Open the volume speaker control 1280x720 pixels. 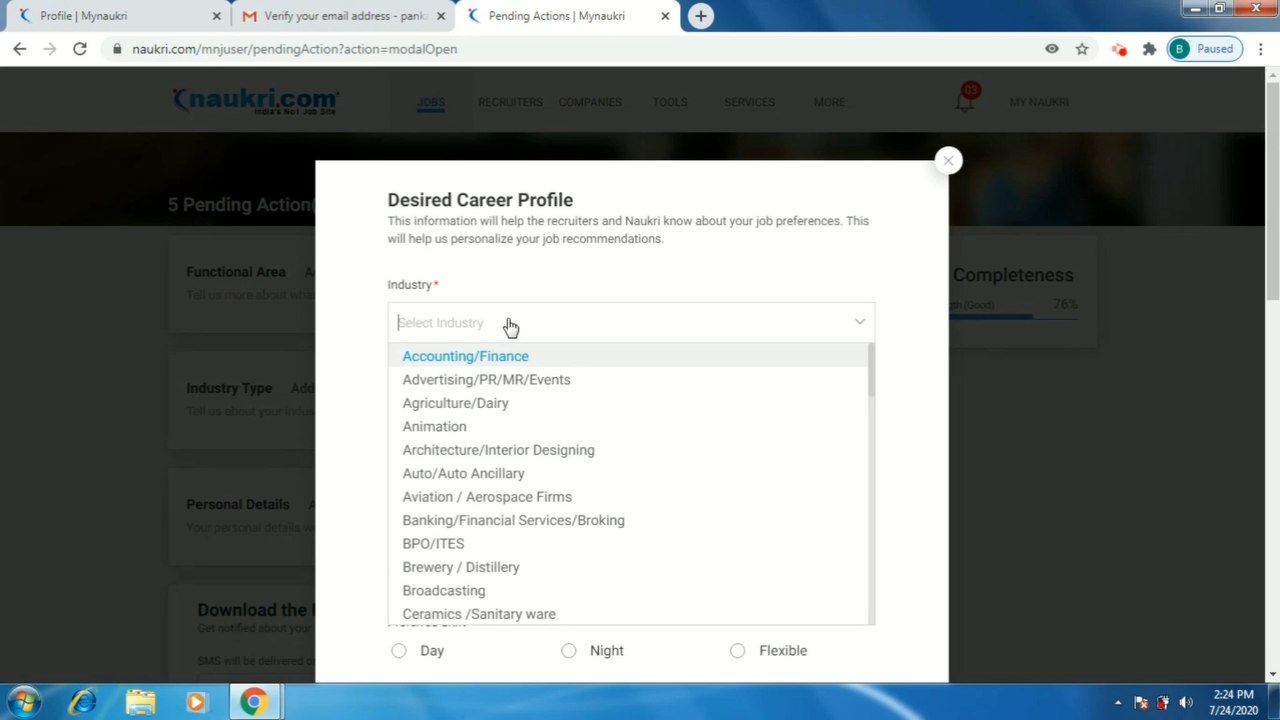coord(1186,702)
